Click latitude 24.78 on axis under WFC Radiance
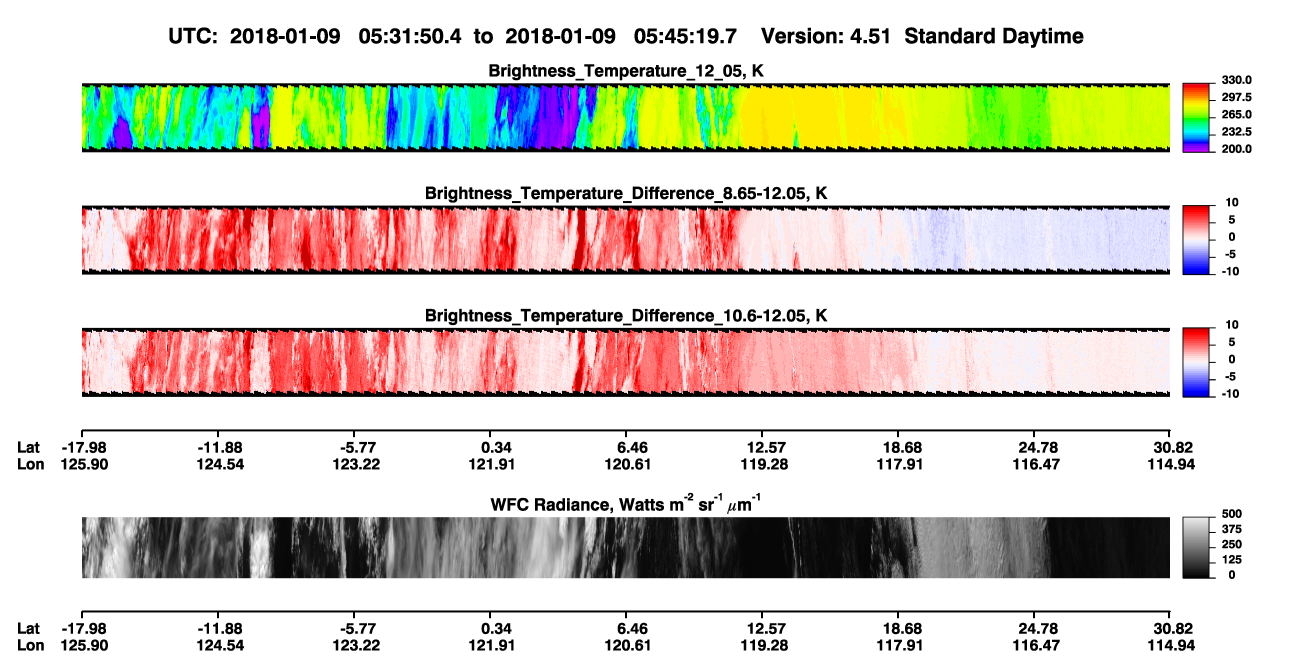1300x667 pixels. tap(1035, 628)
